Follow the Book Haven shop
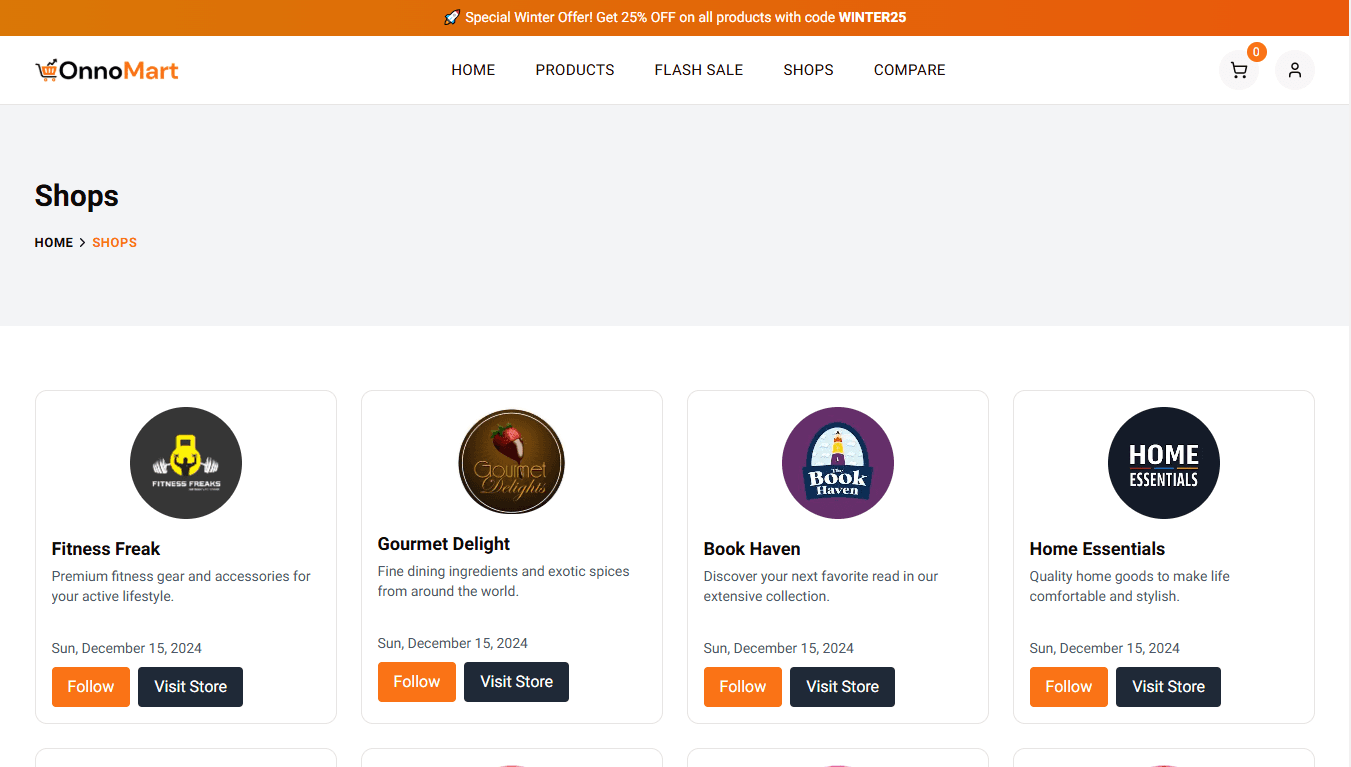 (743, 687)
